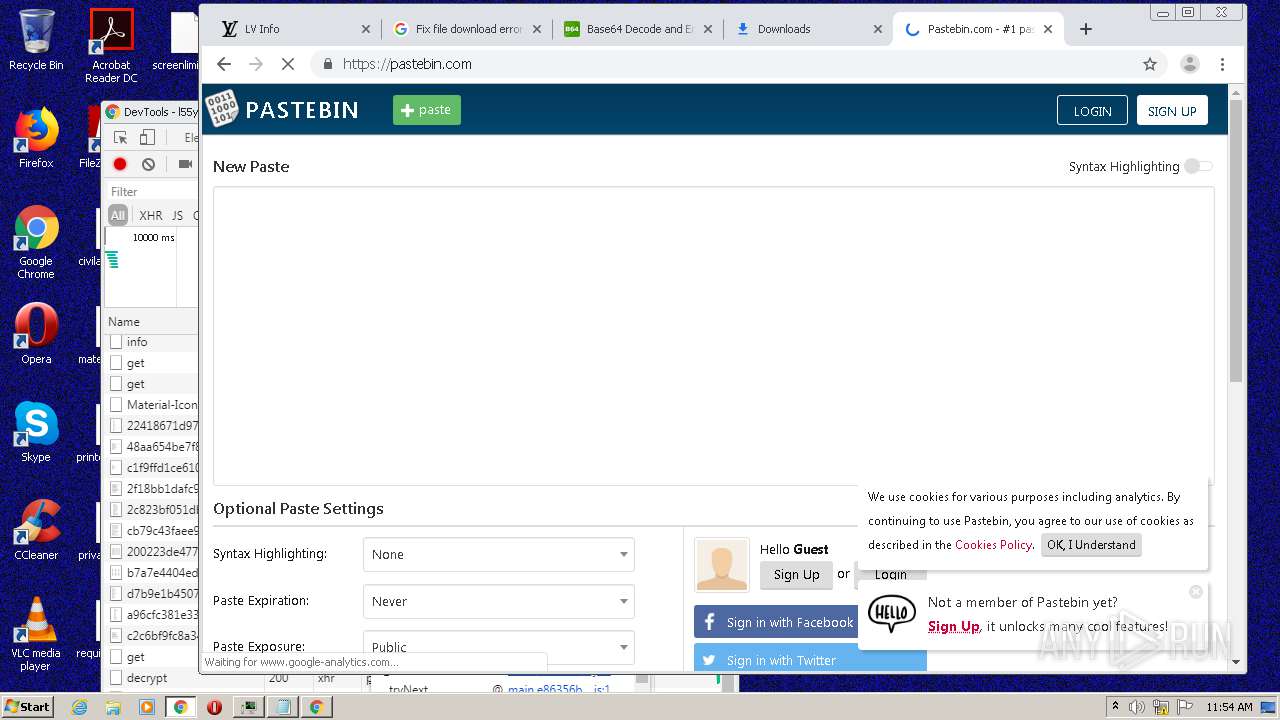Toggle DevTools device toolbar icon
The width and height of the screenshot is (1280, 720).
click(147, 138)
